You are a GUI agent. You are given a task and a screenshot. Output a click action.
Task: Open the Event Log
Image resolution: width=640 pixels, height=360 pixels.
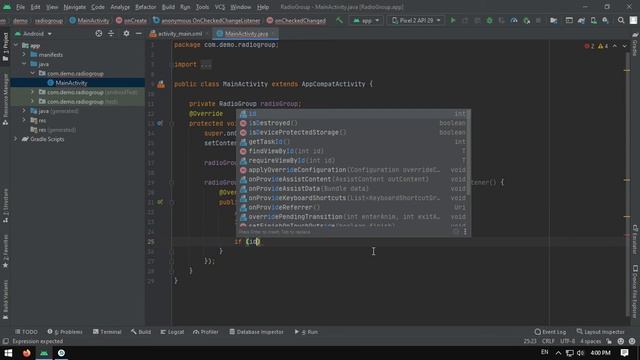coord(550,332)
